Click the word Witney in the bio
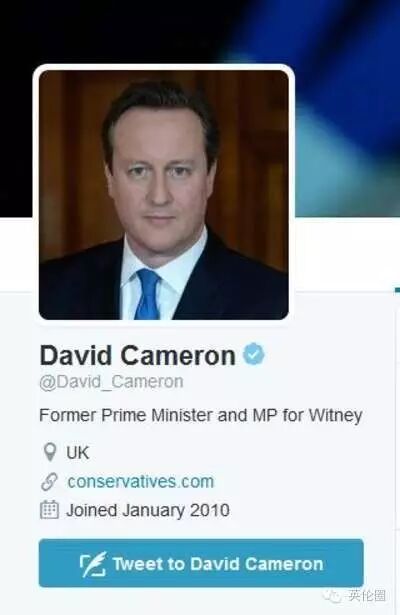Image resolution: width=400 pixels, height=615 pixels. coord(336,416)
